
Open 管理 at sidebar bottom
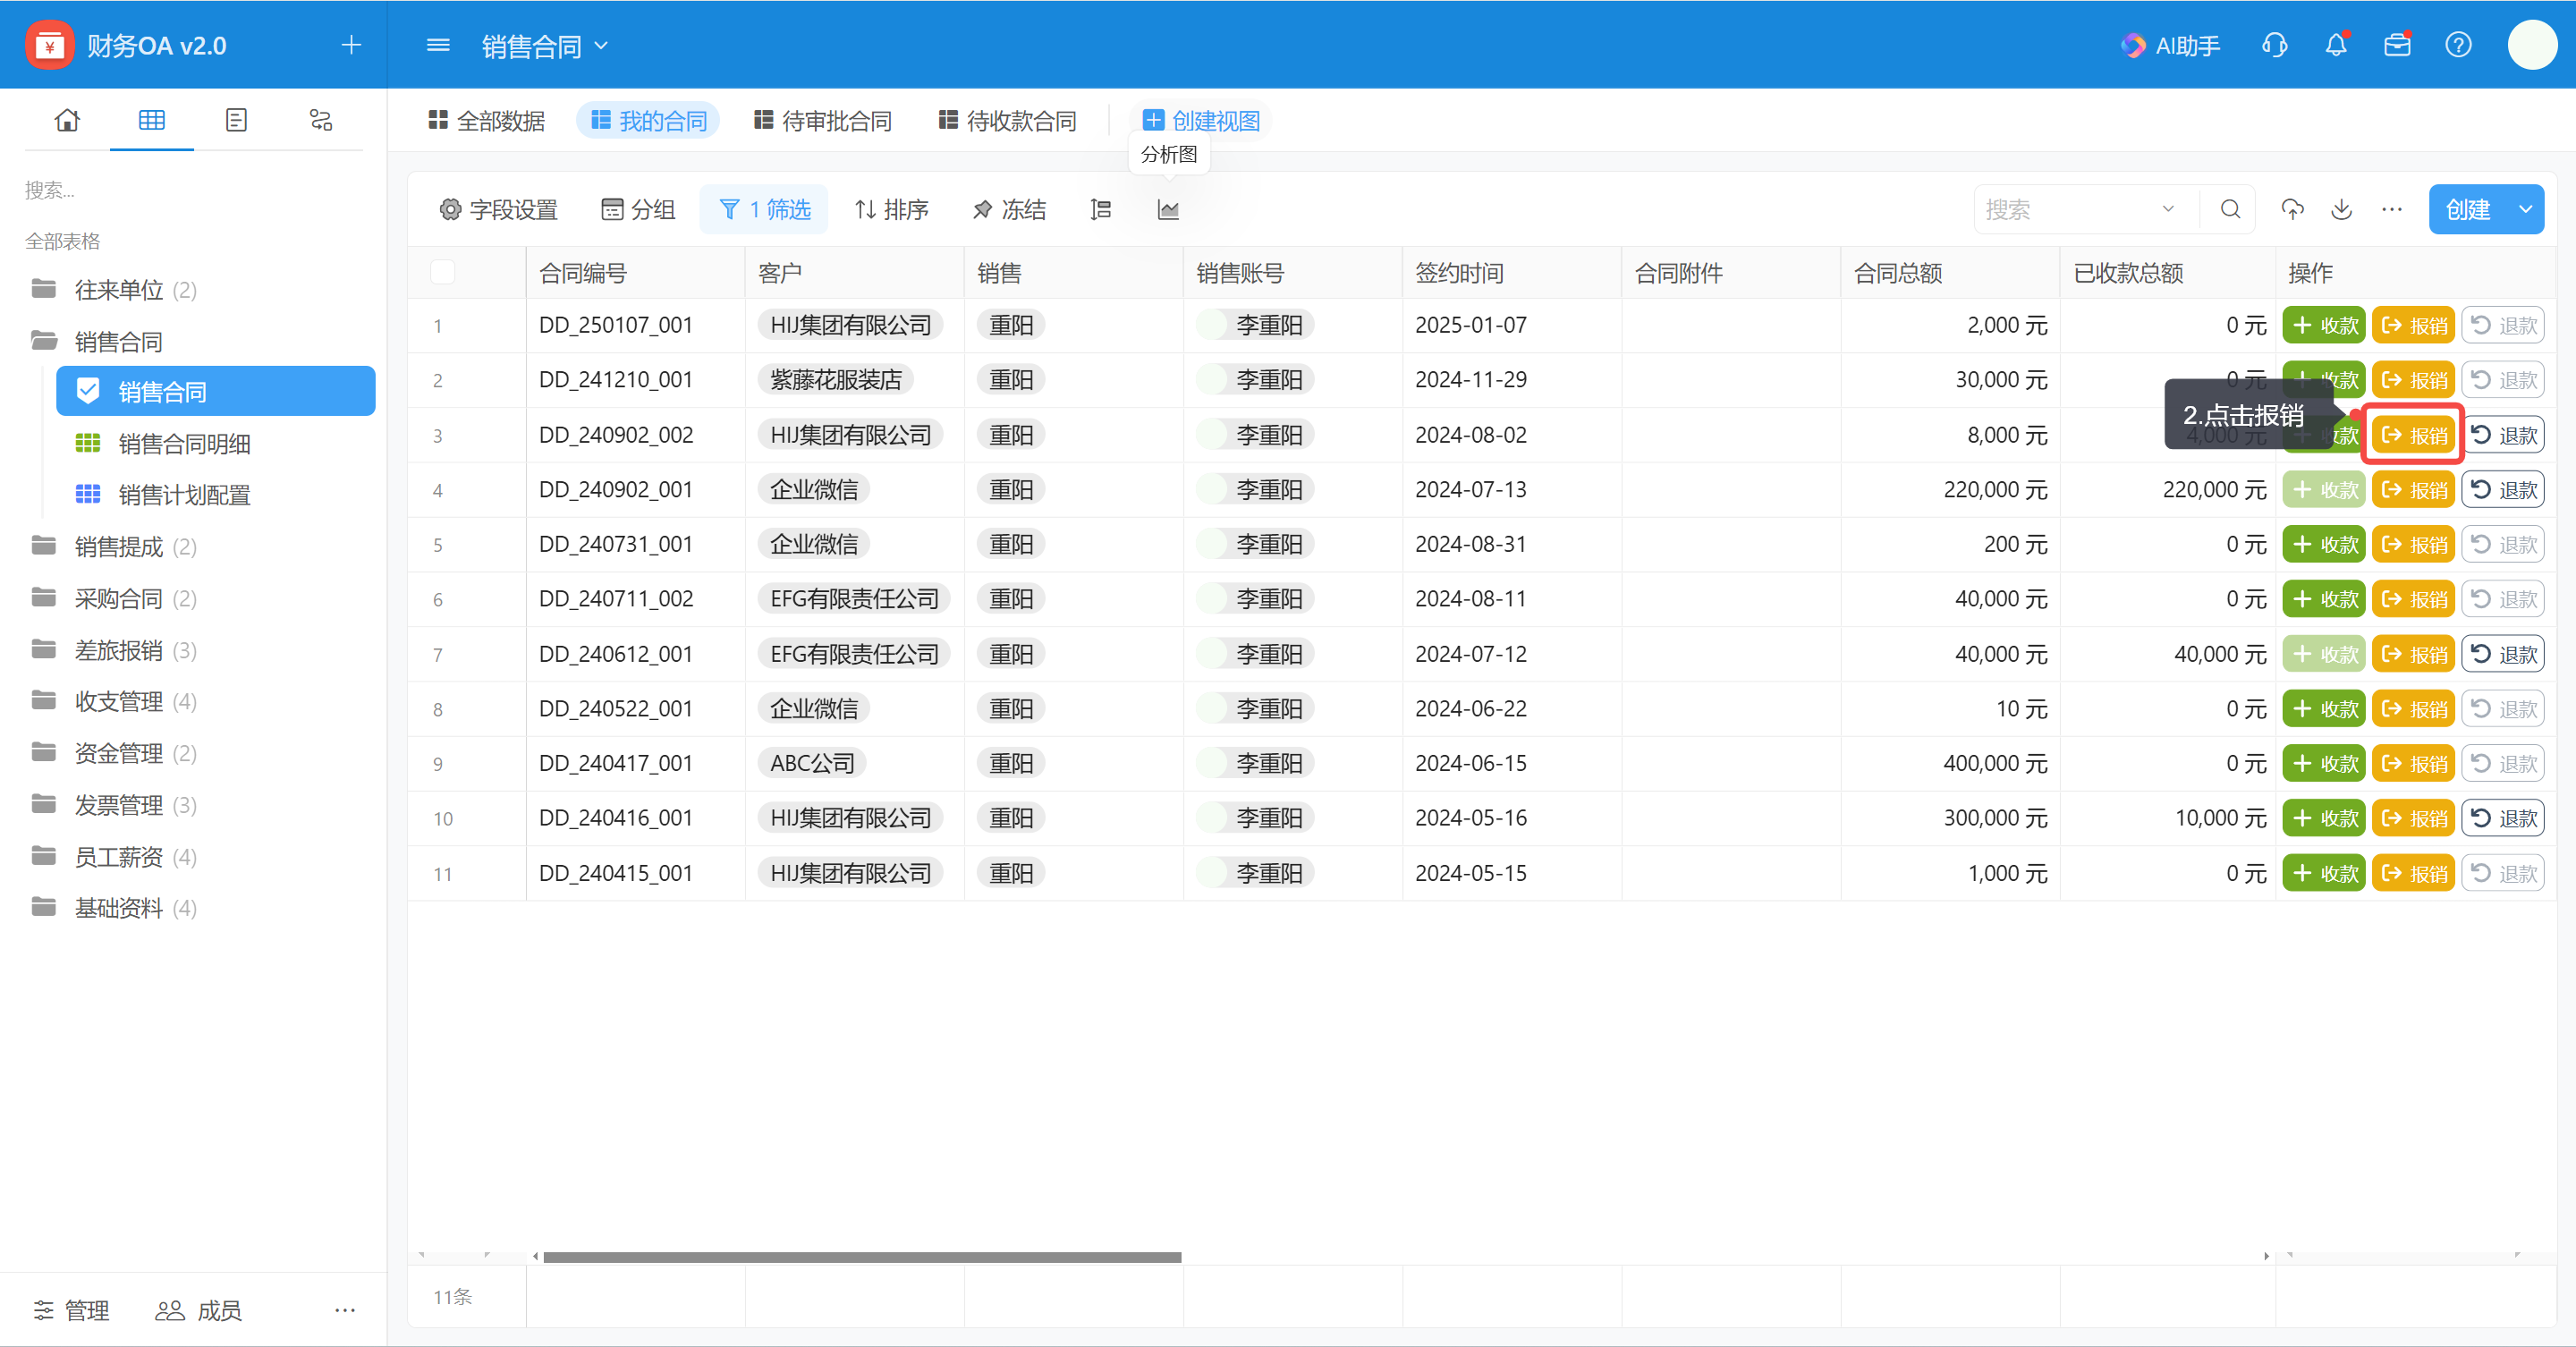tap(72, 1310)
